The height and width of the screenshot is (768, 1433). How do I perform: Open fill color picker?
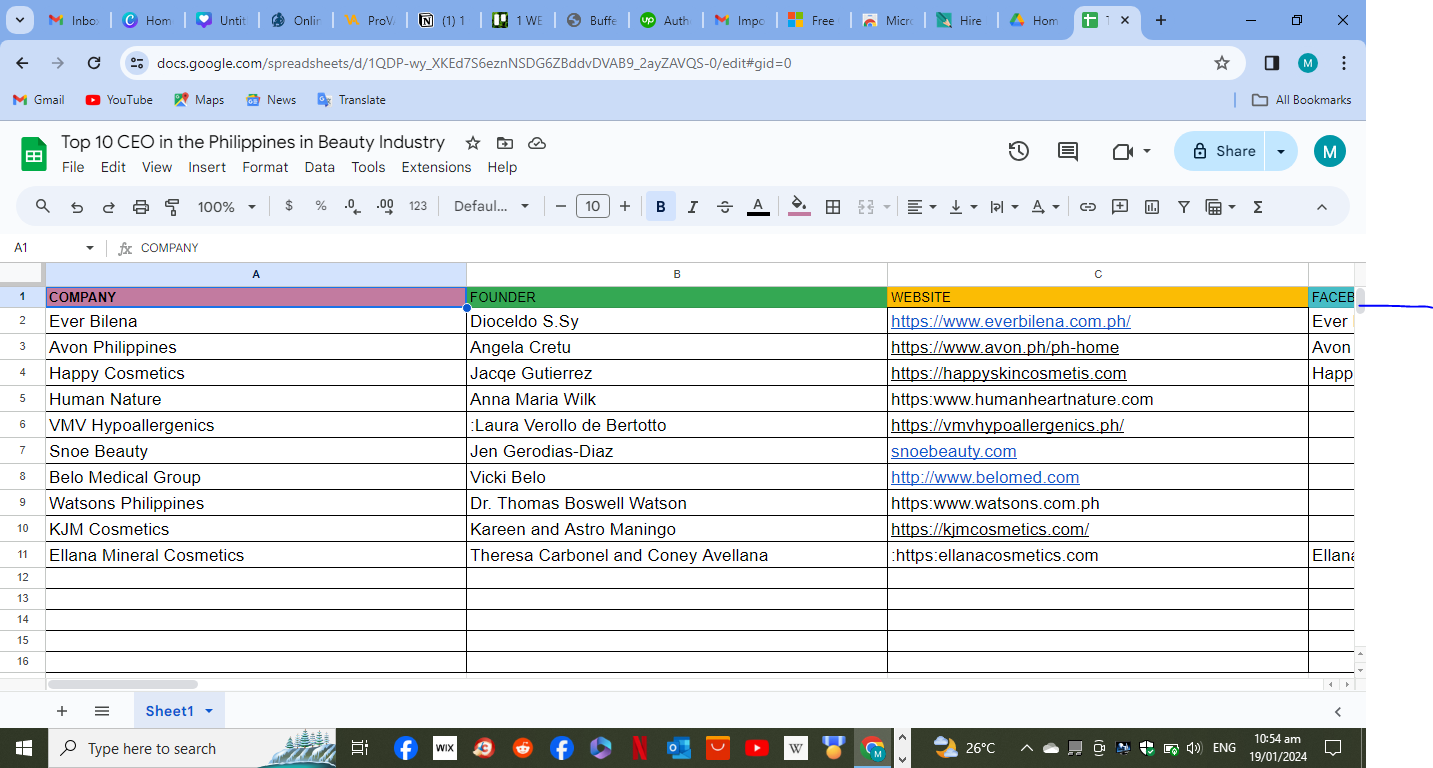pyautogui.click(x=799, y=207)
